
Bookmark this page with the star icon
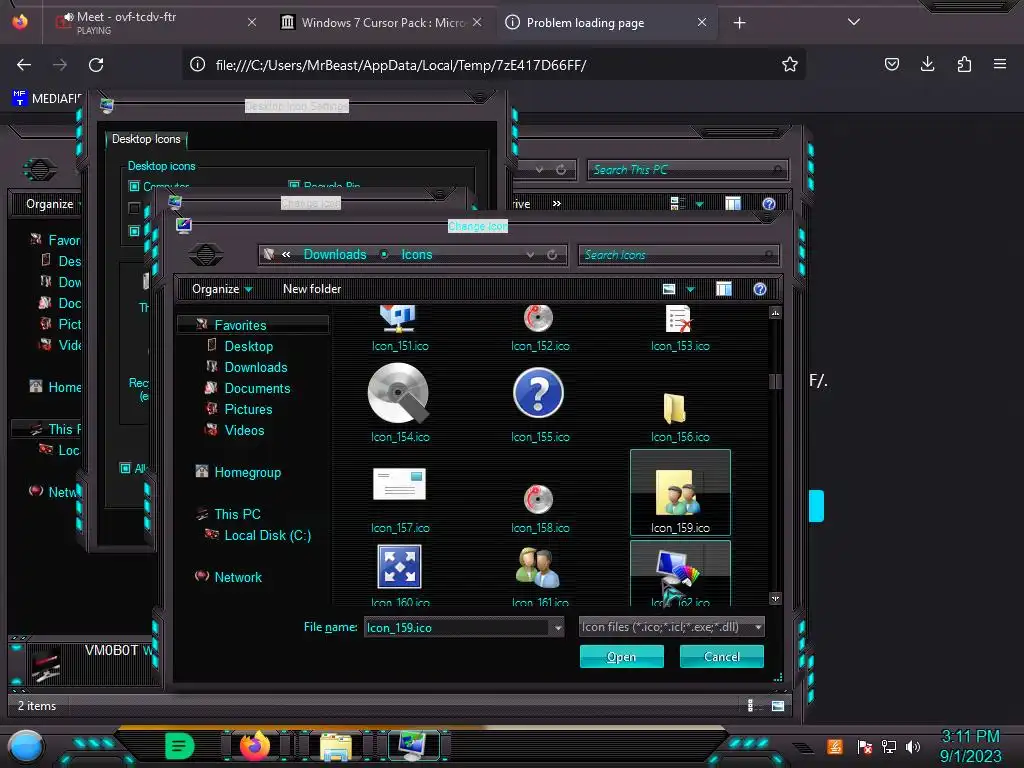tap(790, 64)
